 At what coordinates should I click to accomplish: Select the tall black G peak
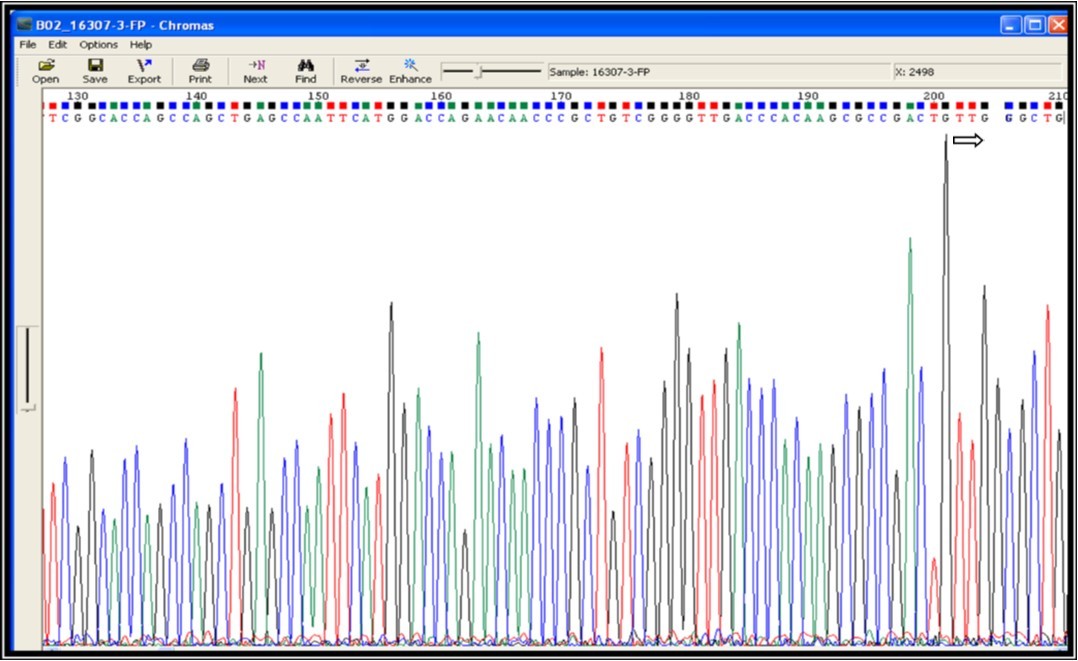pyautogui.click(x=946, y=200)
